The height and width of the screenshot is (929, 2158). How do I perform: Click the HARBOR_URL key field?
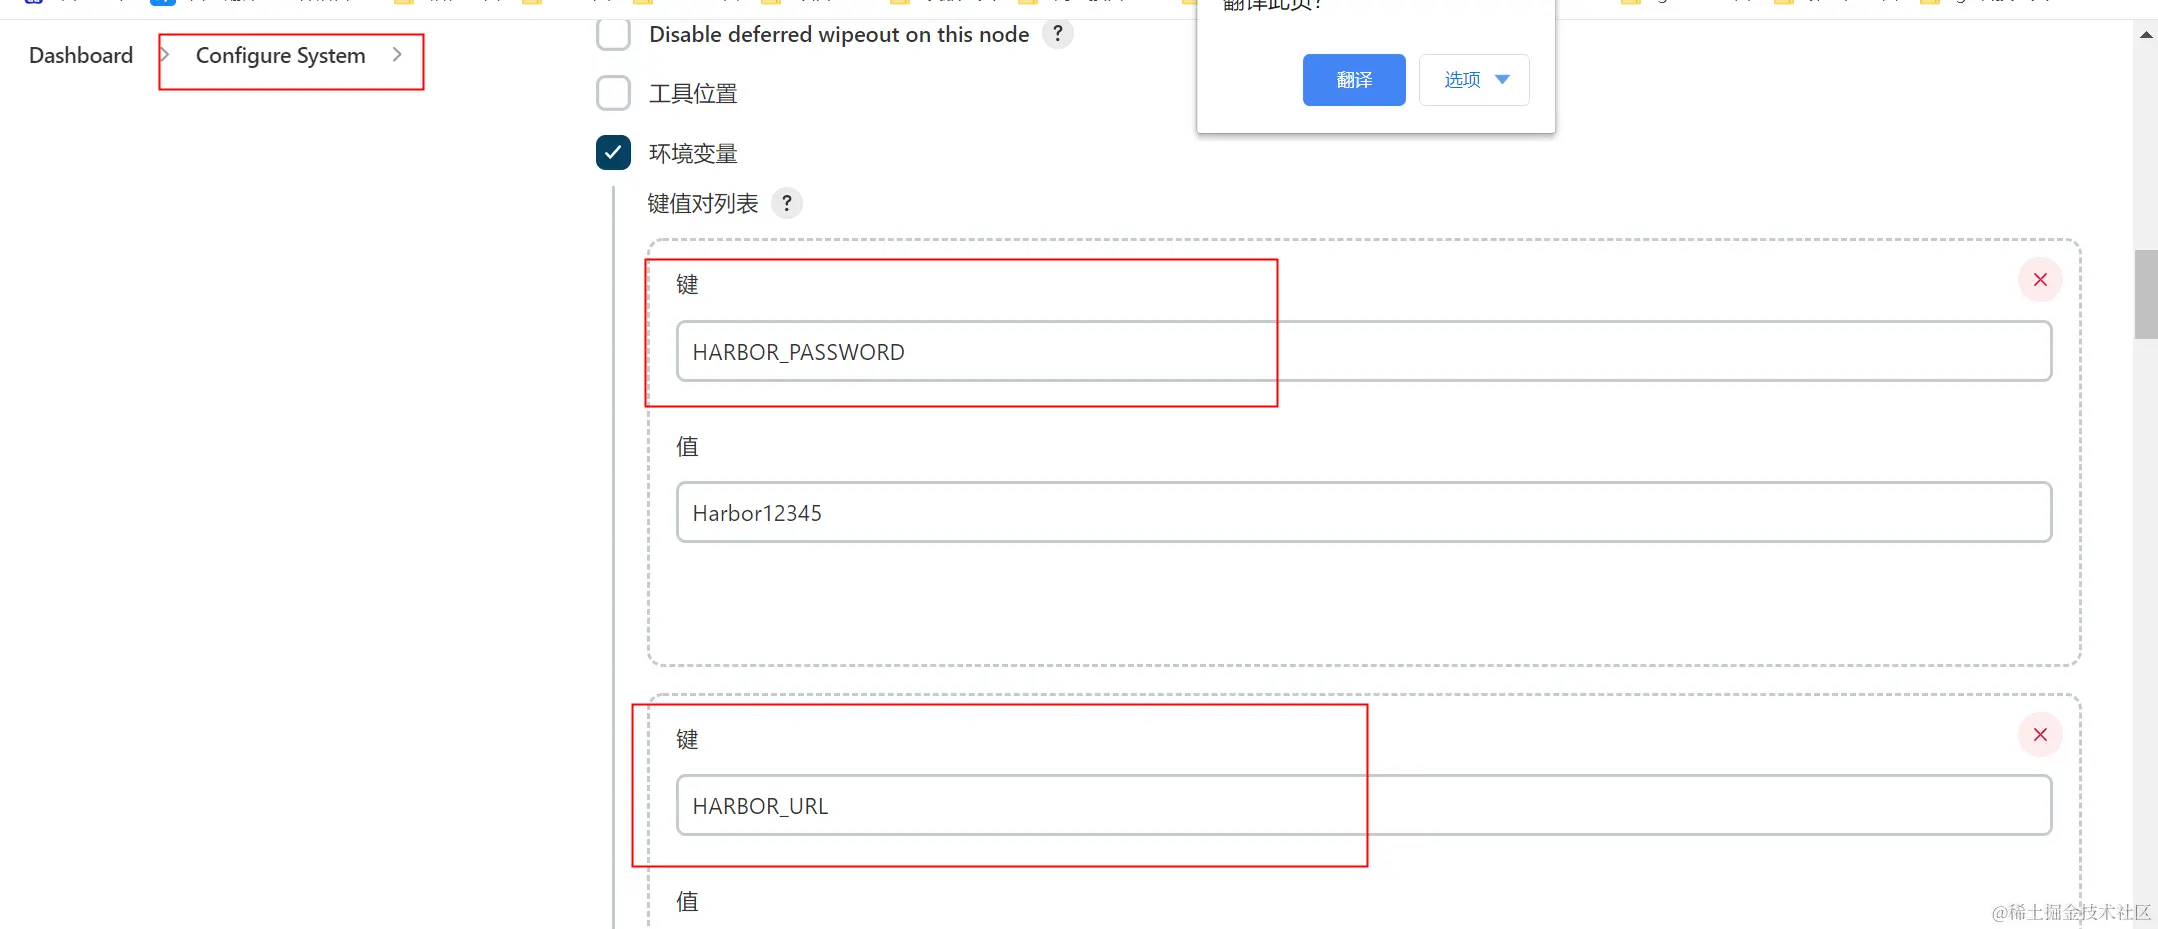[x=1364, y=805]
